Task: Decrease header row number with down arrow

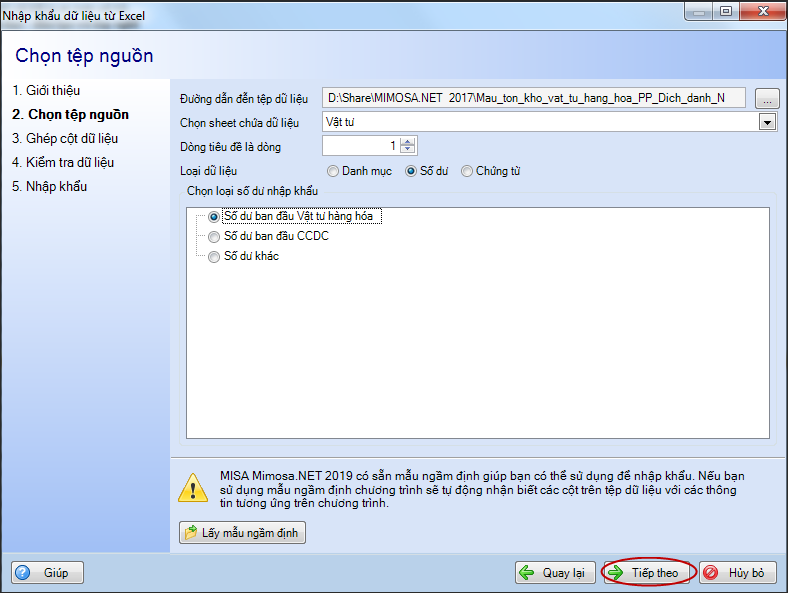Action: pos(408,150)
